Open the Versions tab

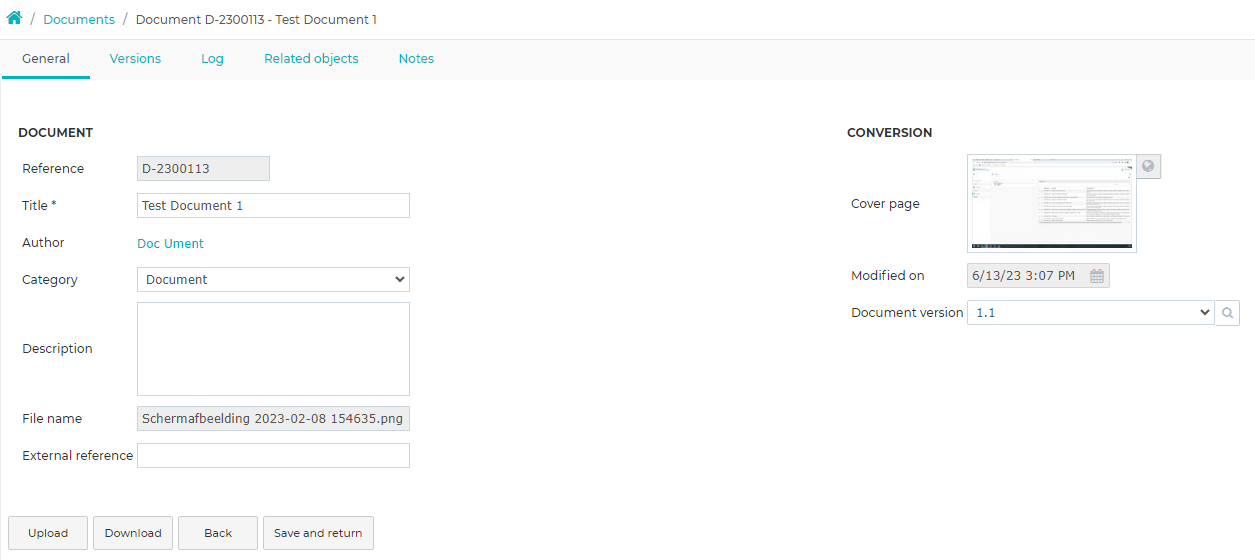tap(135, 59)
